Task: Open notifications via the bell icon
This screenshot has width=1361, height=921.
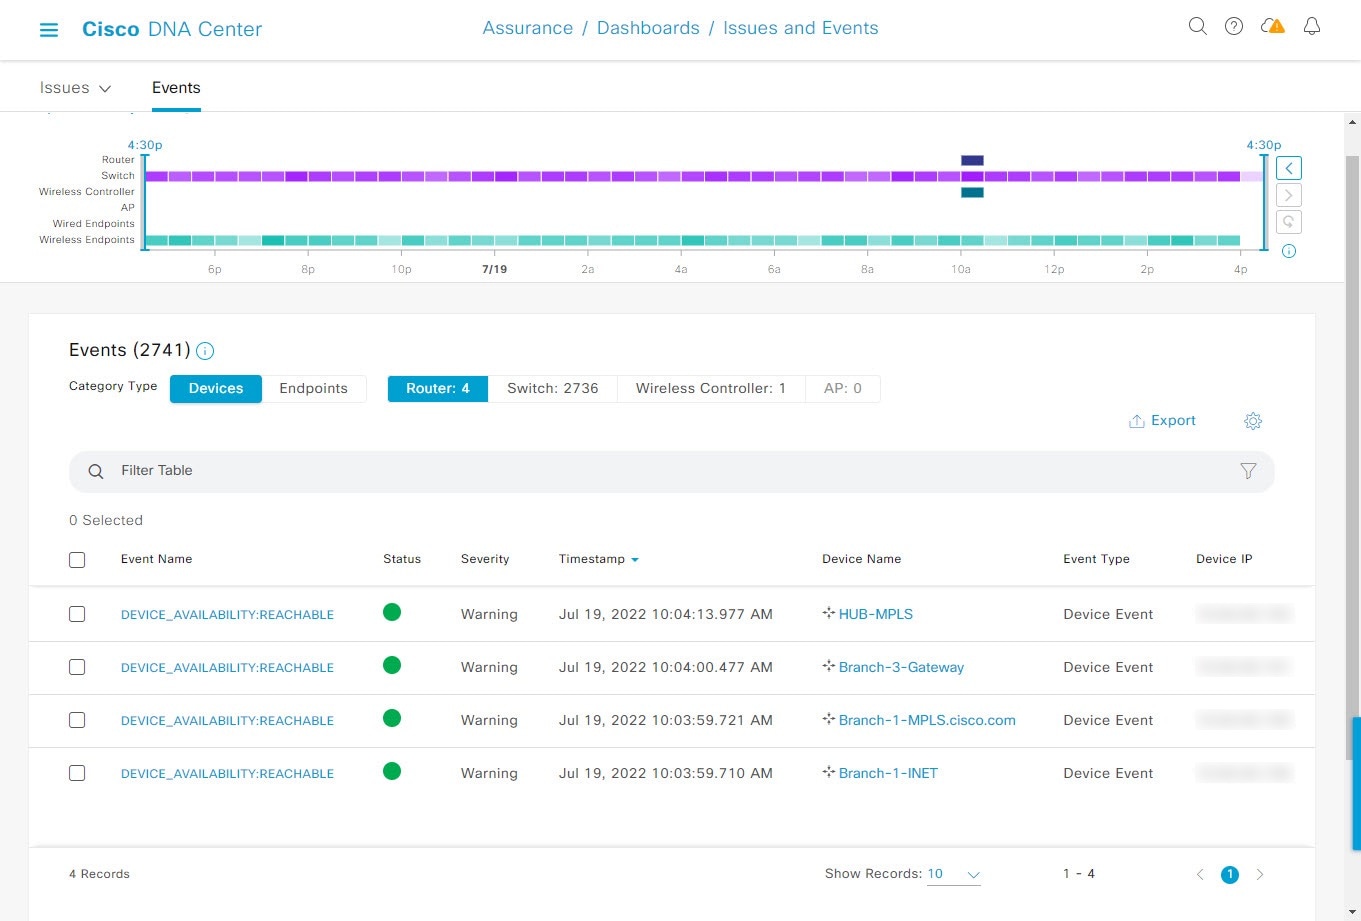Action: click(1311, 26)
